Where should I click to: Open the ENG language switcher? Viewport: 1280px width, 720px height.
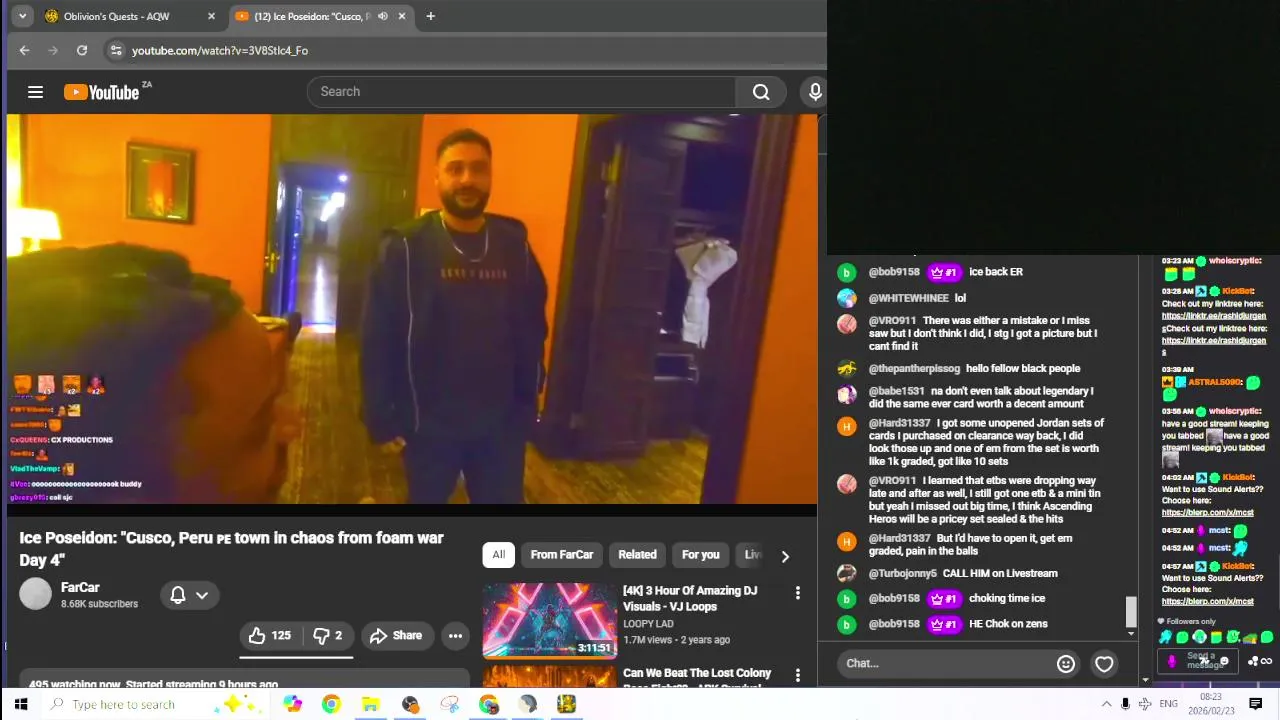click(x=1168, y=704)
